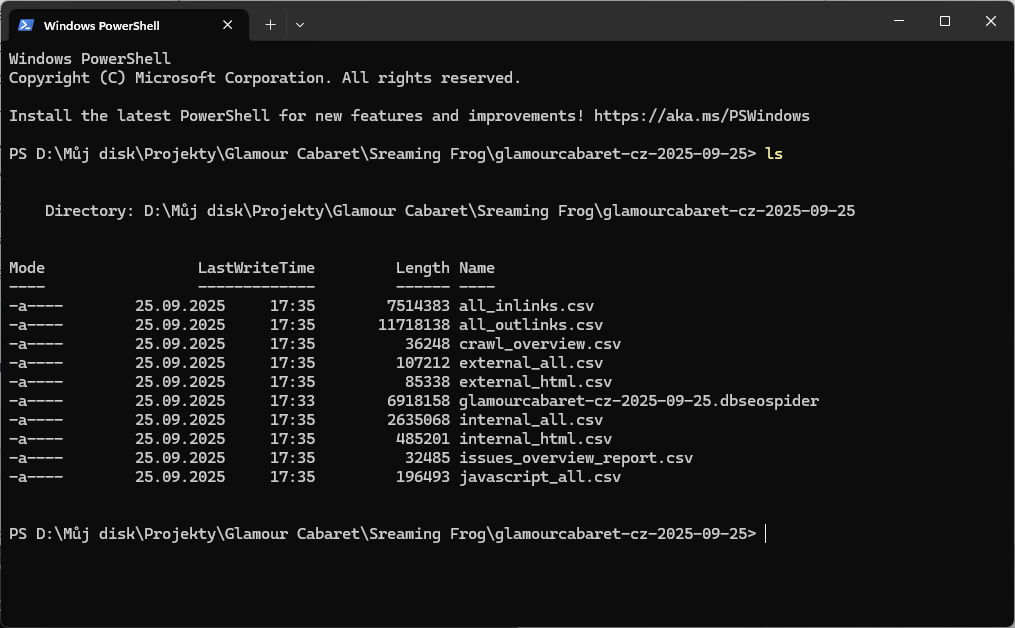Maximize the terminal window
This screenshot has height=628, width=1015.
click(944, 21)
